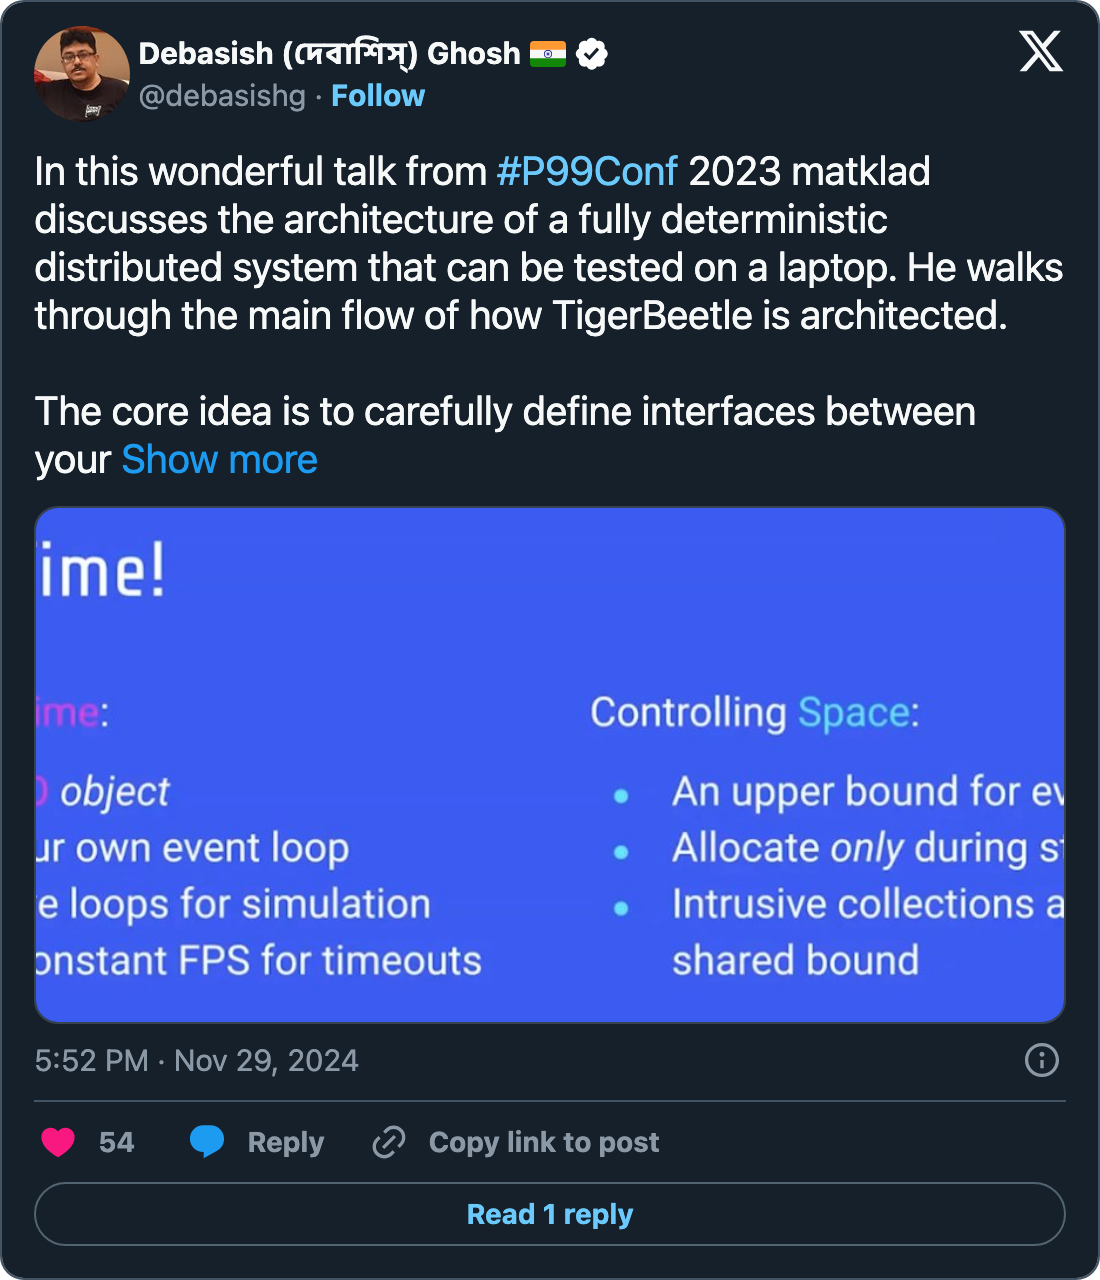Click the Reply text label

point(285,1142)
